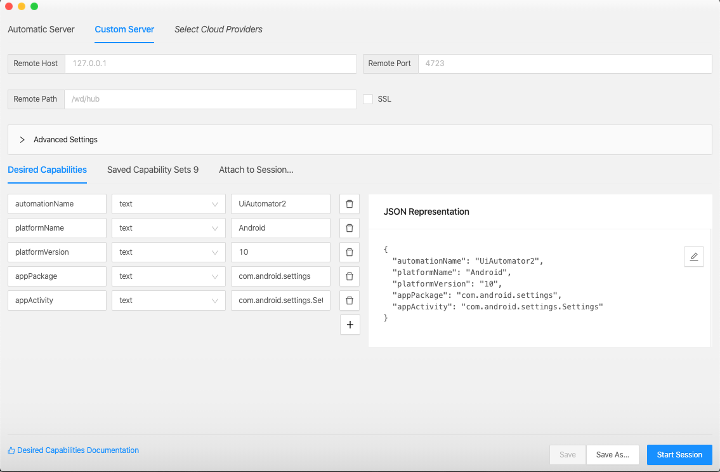Edit the appPackage name field
The height and width of the screenshot is (472, 720).
pyautogui.click(x=57, y=276)
